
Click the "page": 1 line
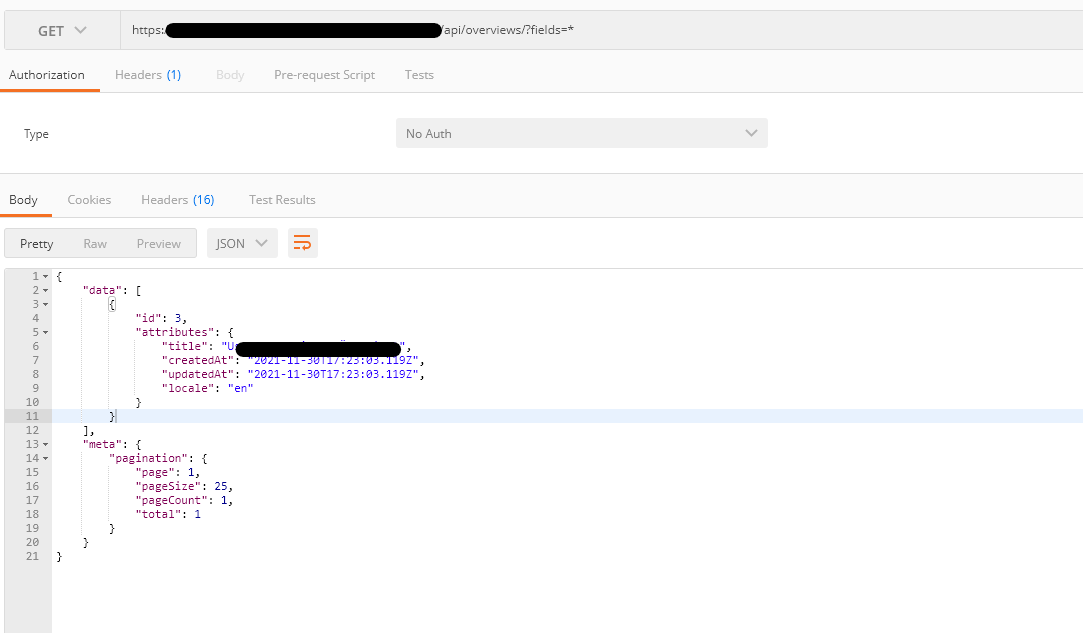coord(167,472)
